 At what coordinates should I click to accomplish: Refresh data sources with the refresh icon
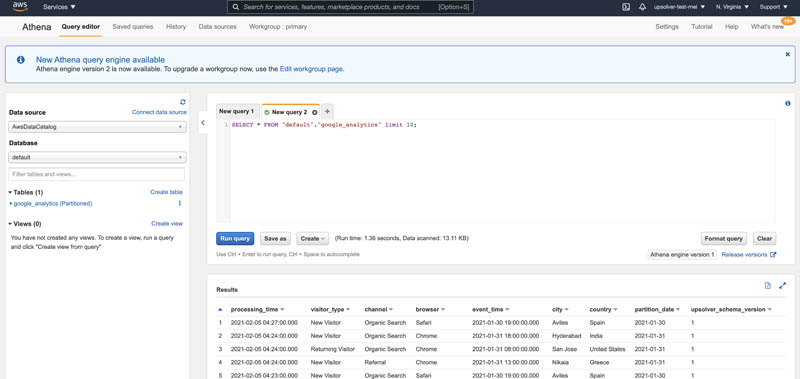coord(183,102)
